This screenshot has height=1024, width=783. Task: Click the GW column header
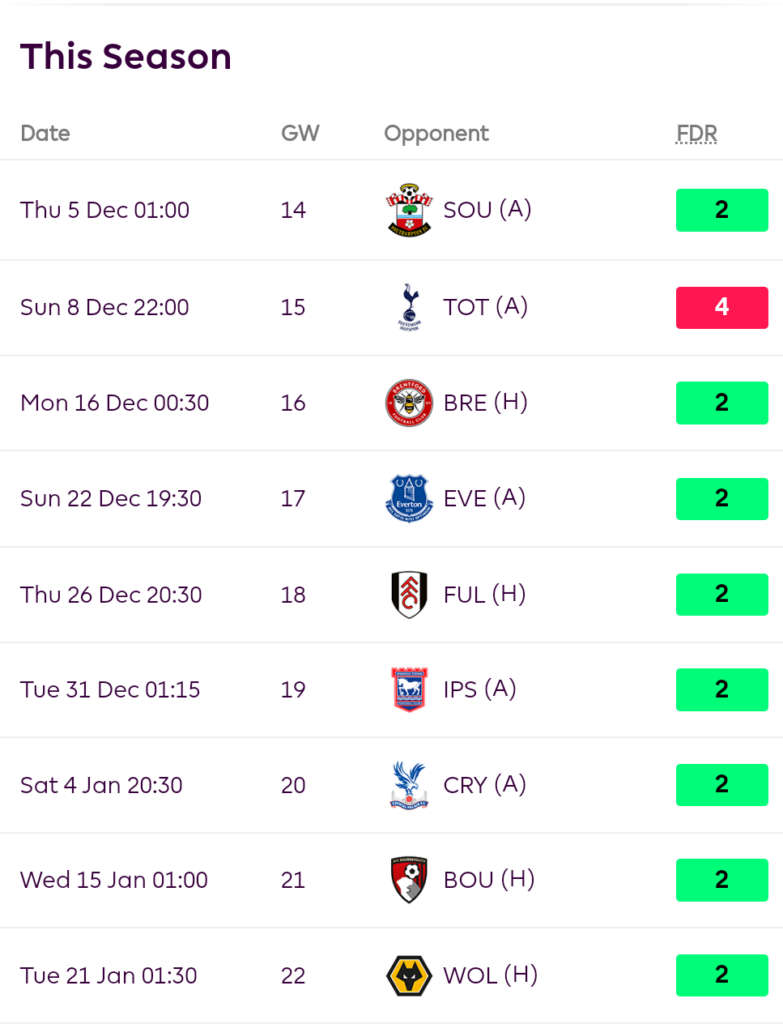coord(300,133)
